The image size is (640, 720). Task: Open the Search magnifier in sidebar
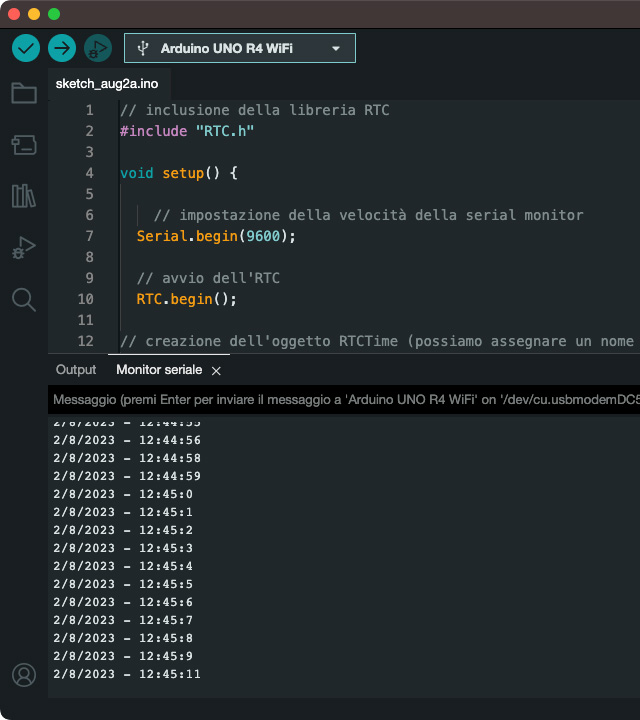[x=24, y=299]
